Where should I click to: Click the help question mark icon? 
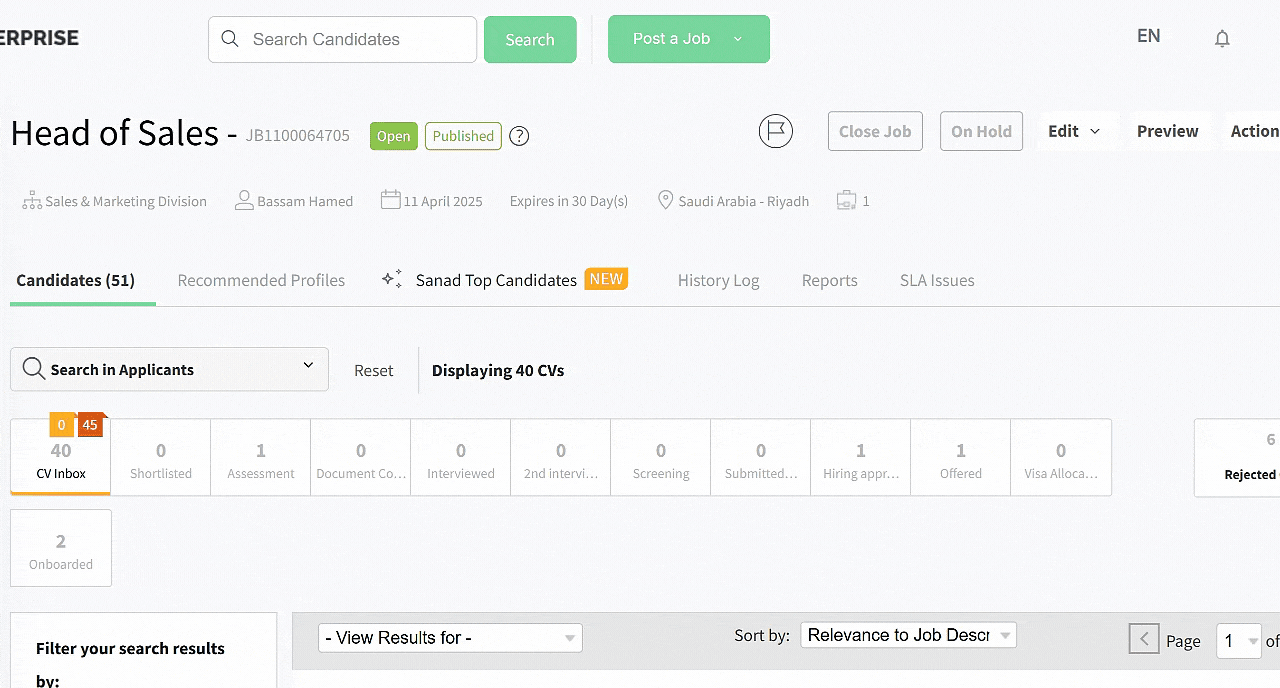coord(519,136)
